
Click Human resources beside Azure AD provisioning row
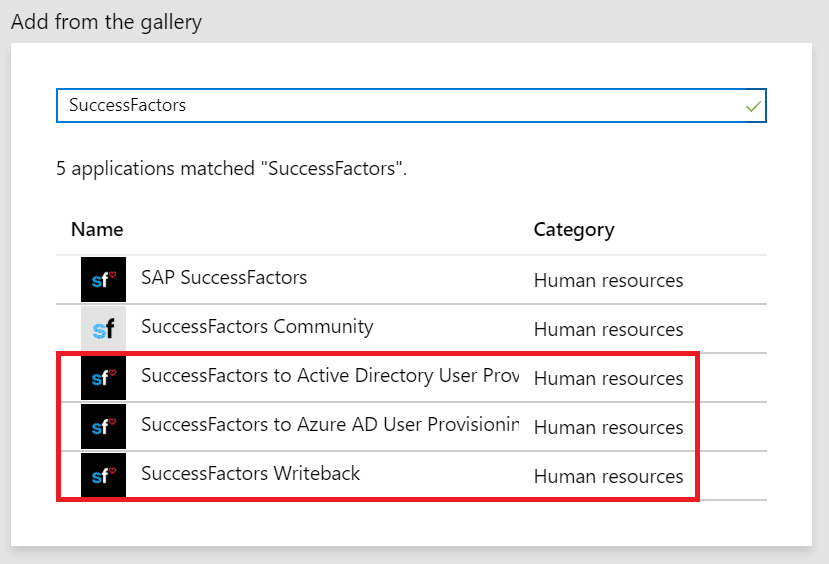click(x=608, y=428)
